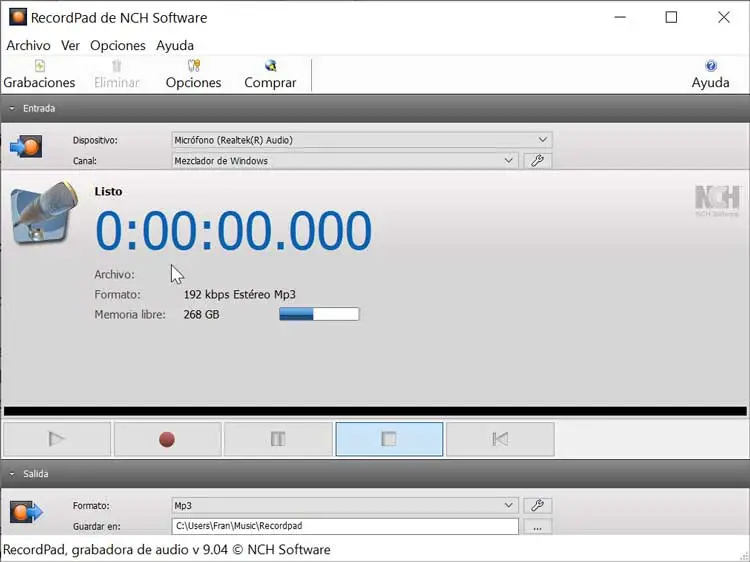The width and height of the screenshot is (750, 562).
Task: Click the Comprar toolbar button
Action: point(270,75)
